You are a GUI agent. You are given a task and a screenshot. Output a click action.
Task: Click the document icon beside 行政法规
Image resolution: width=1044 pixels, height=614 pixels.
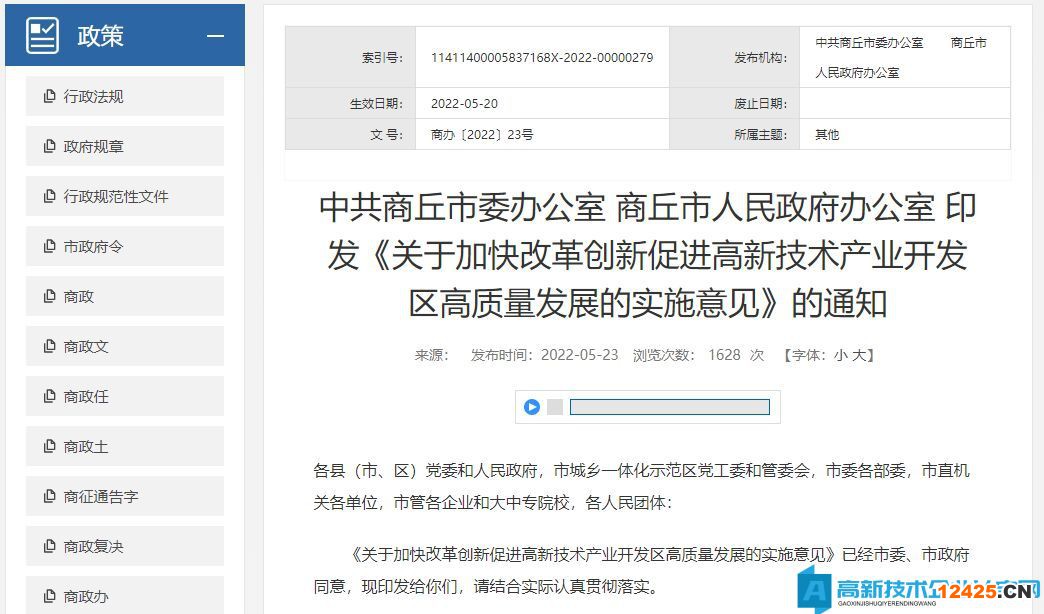click(50, 96)
